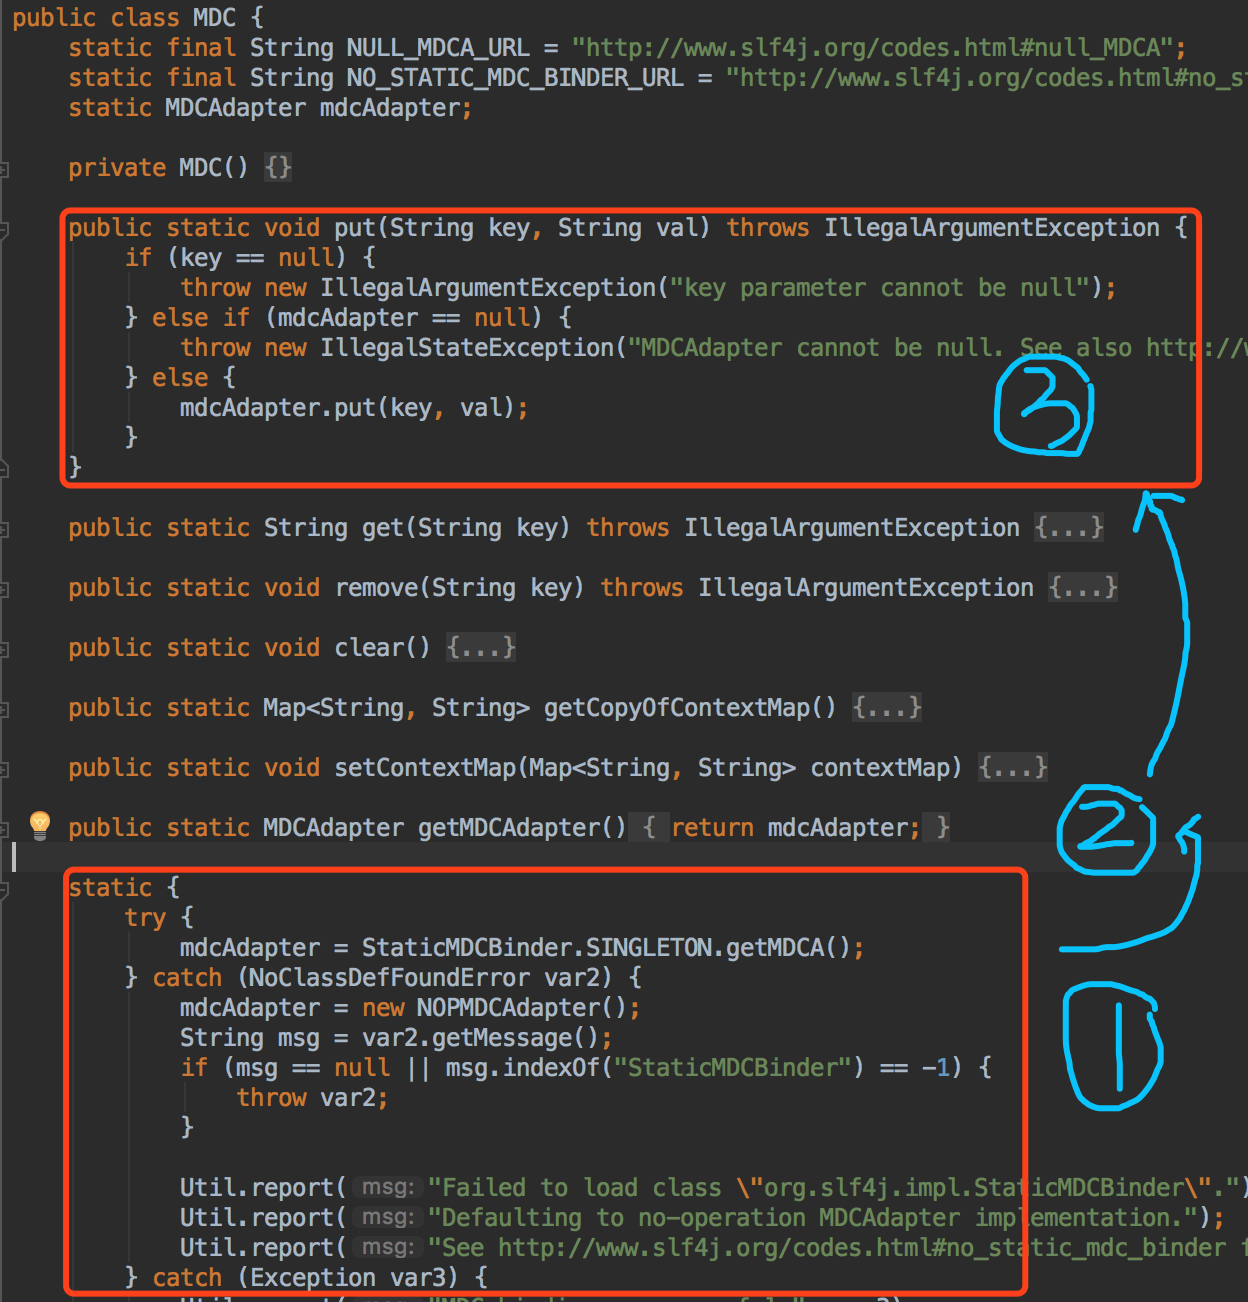Expand the folded getMDCAdapter return block

point(789,828)
